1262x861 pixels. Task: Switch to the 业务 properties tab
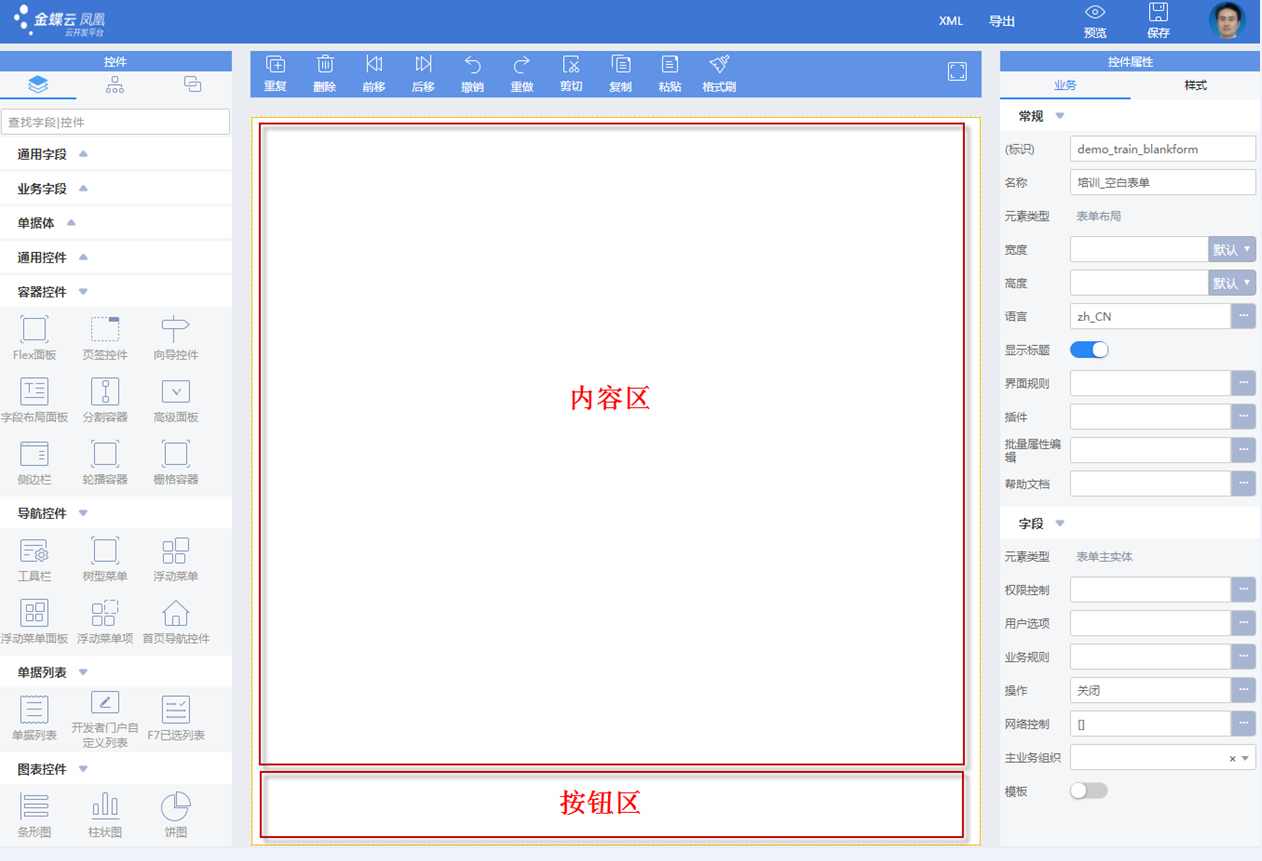pos(1065,85)
